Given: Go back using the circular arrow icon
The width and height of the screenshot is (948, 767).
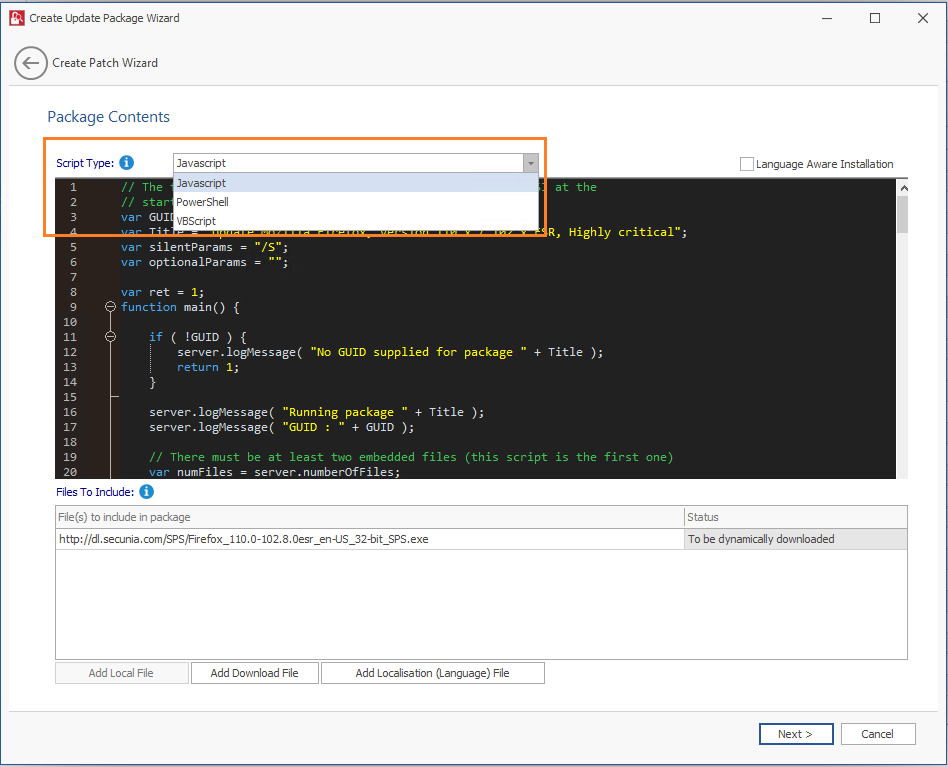Looking at the screenshot, I should click(31, 63).
